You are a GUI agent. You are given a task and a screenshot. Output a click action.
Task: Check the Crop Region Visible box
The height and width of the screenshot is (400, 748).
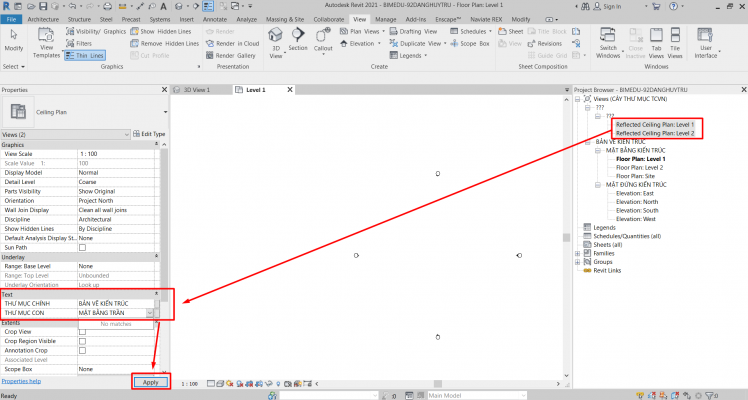[82, 341]
